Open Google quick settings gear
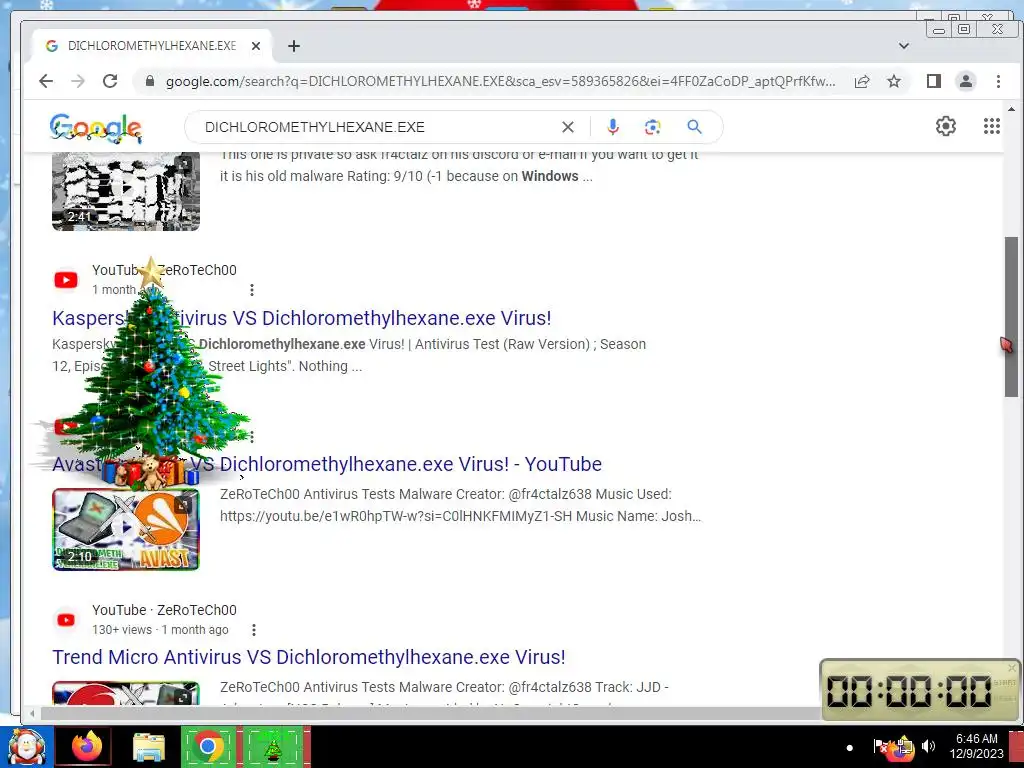 [x=946, y=126]
